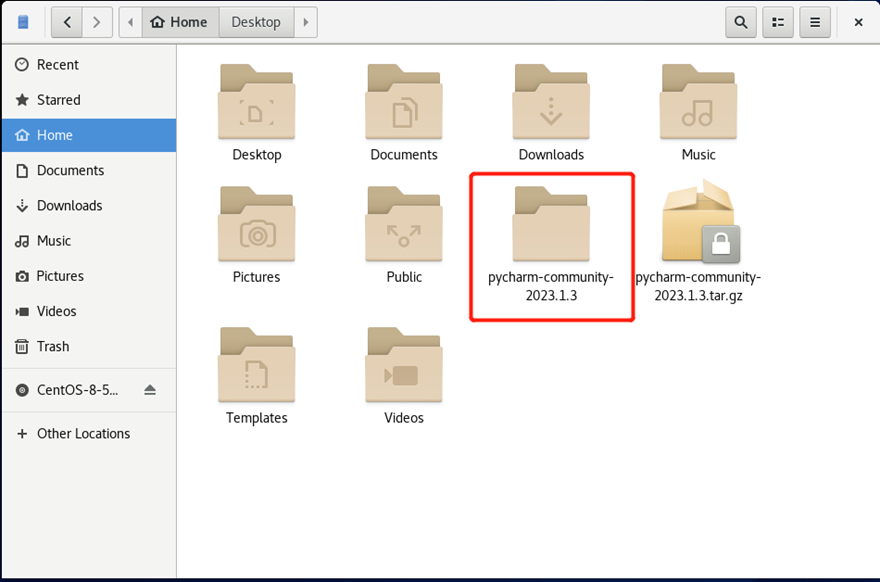Select the Music folder icon
The image size is (880, 582).
pos(698,102)
